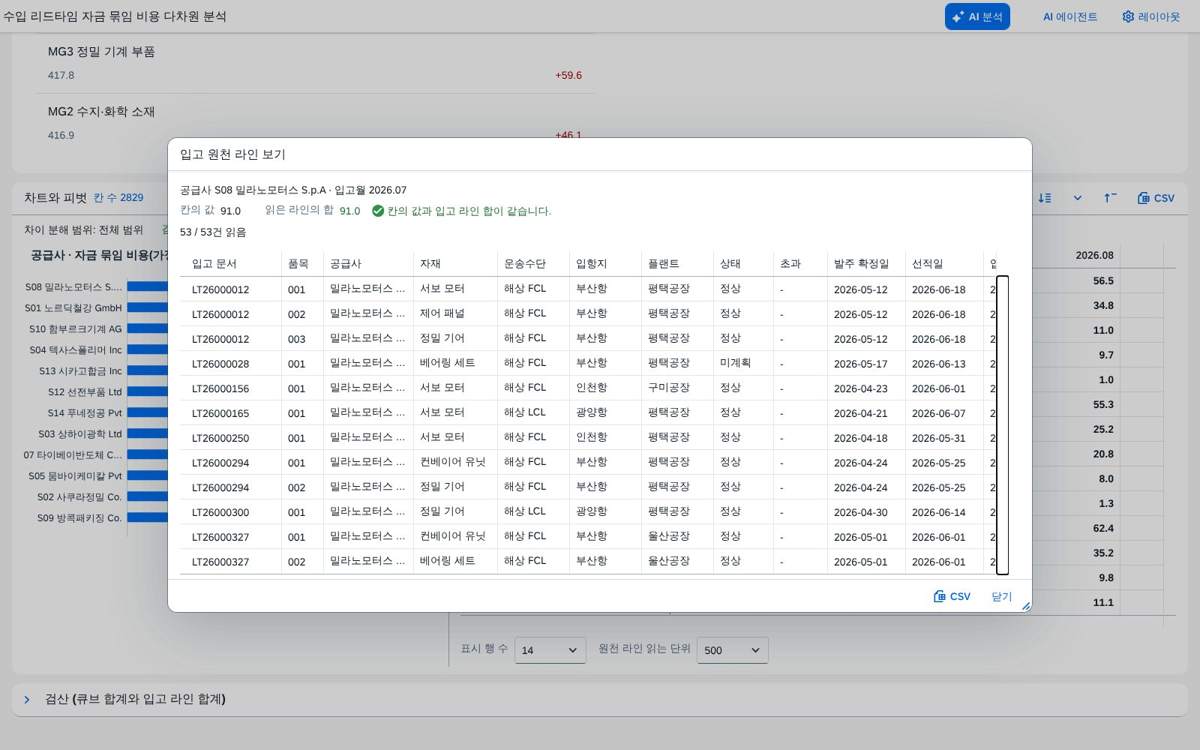The width and height of the screenshot is (1200, 750).
Task: Open the 표시 행 수 dropdown
Action: pos(550,650)
